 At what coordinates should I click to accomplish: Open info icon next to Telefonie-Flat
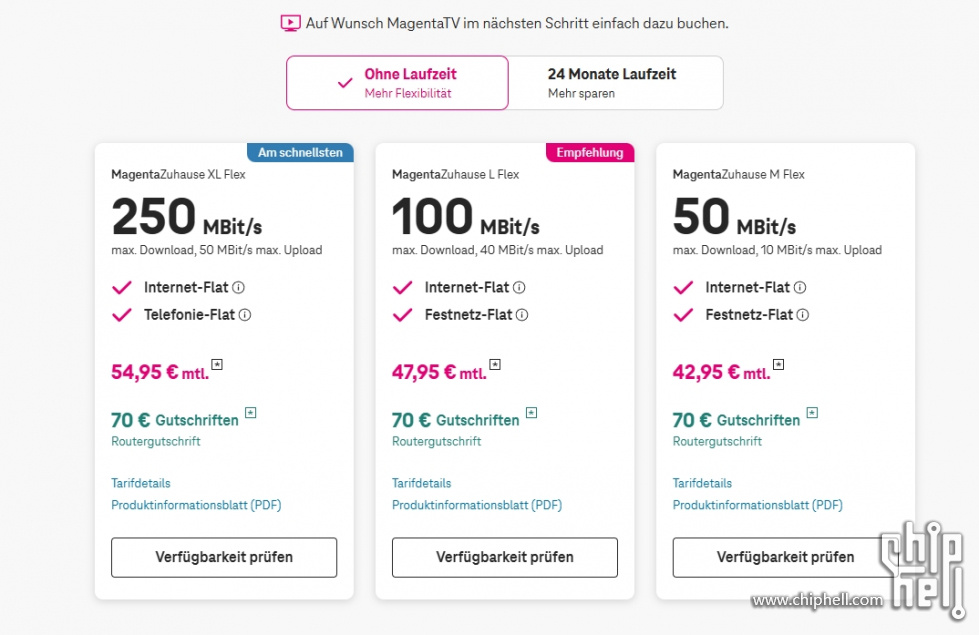pyautogui.click(x=245, y=315)
